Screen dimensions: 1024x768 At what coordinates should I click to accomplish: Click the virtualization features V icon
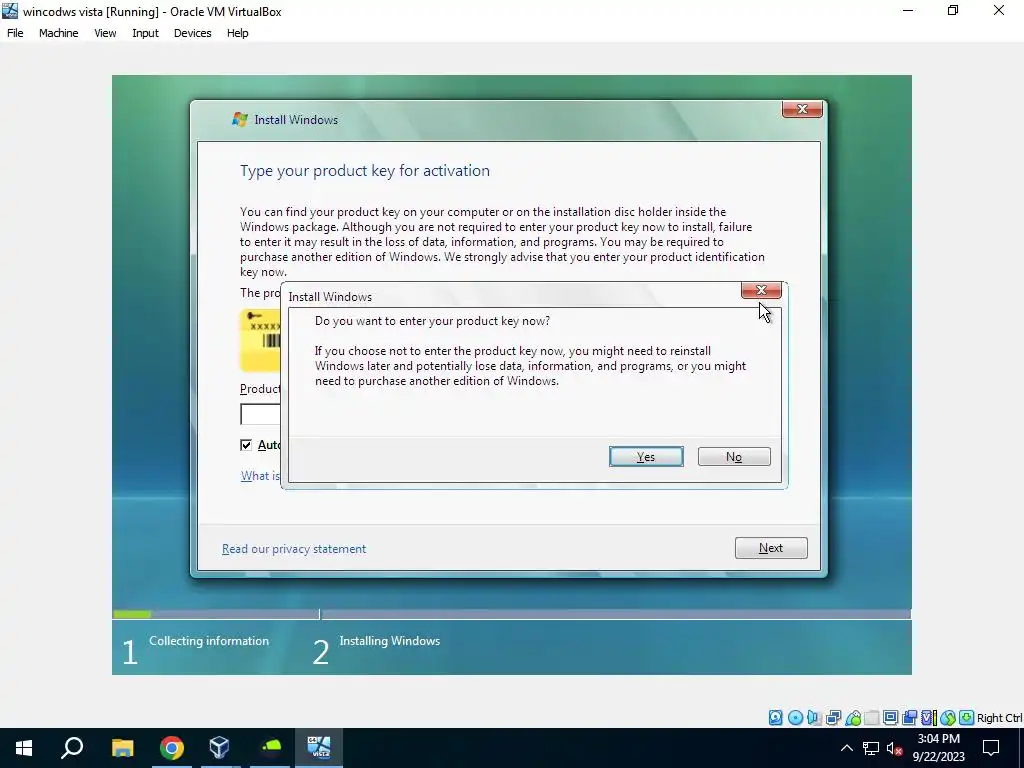click(928, 718)
